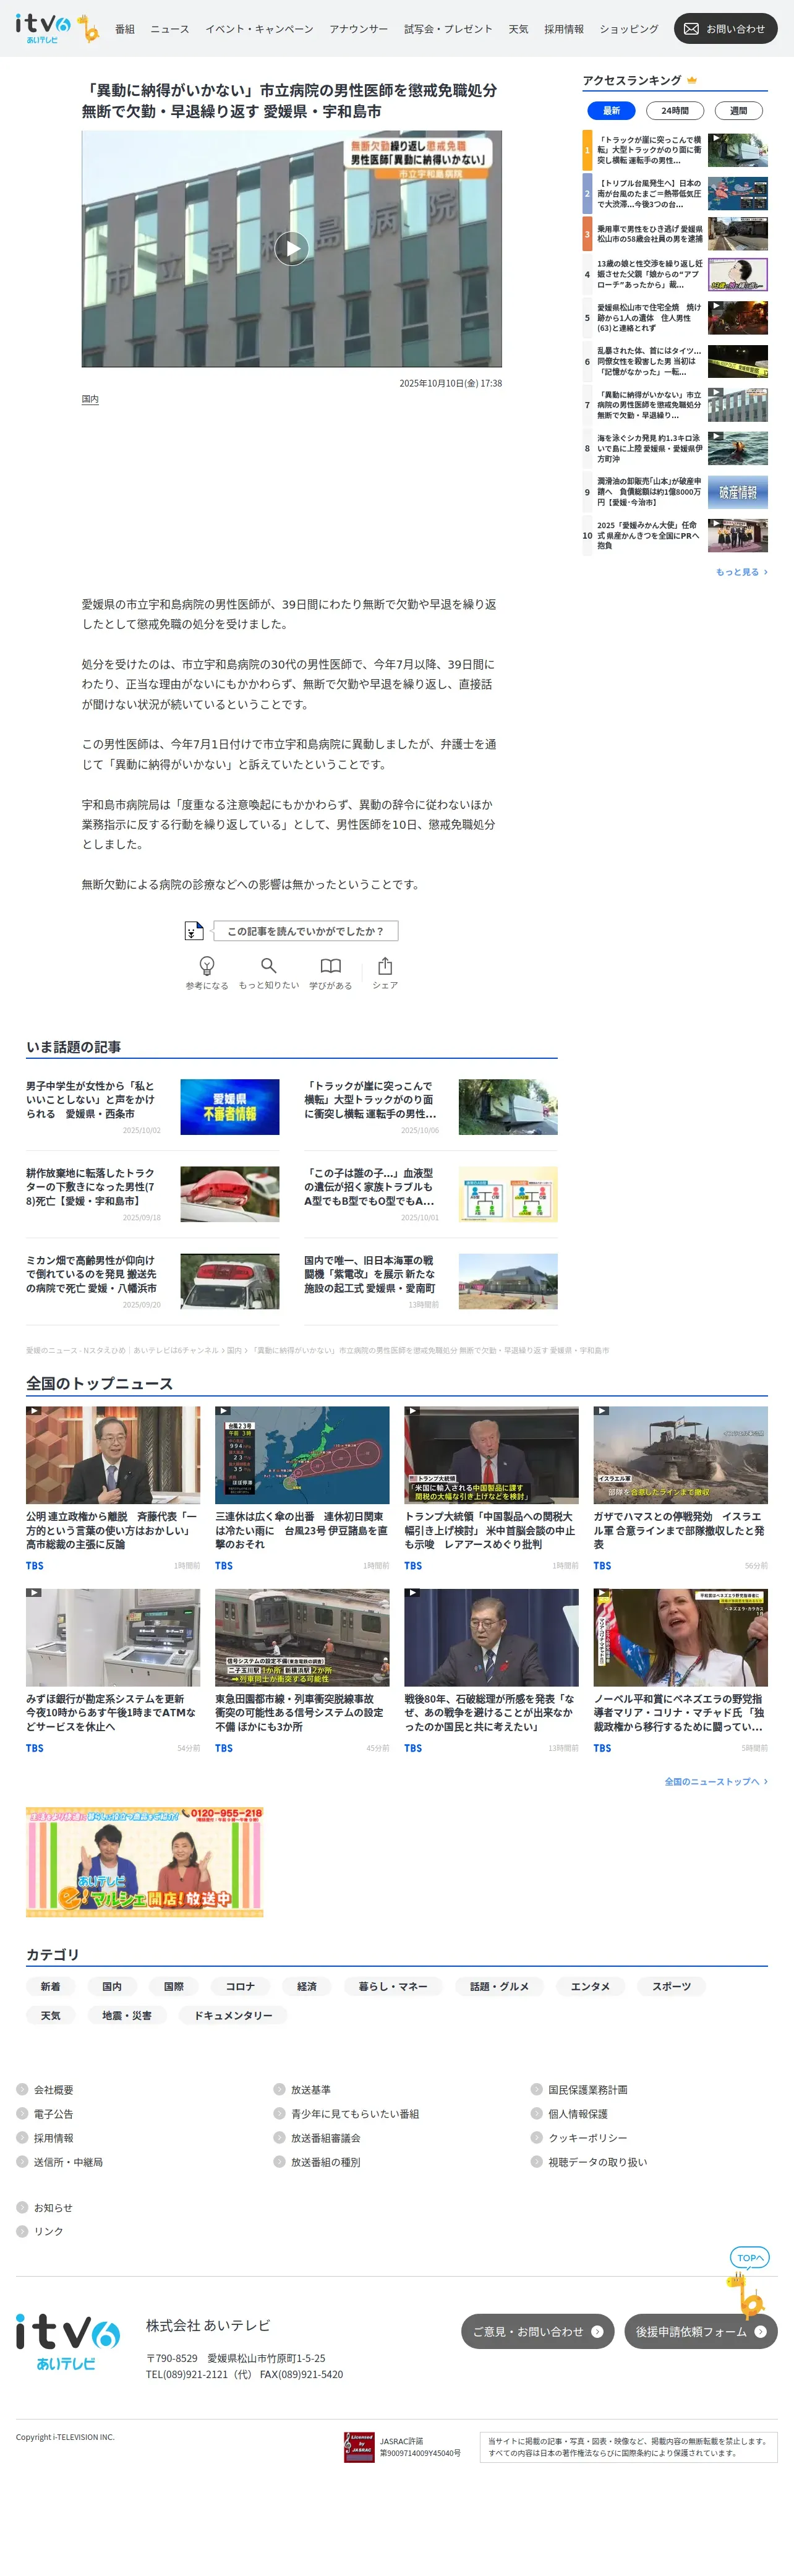794x2576 pixels.
Task: Open the 試写会・プレゼント menu
Action: 448,29
